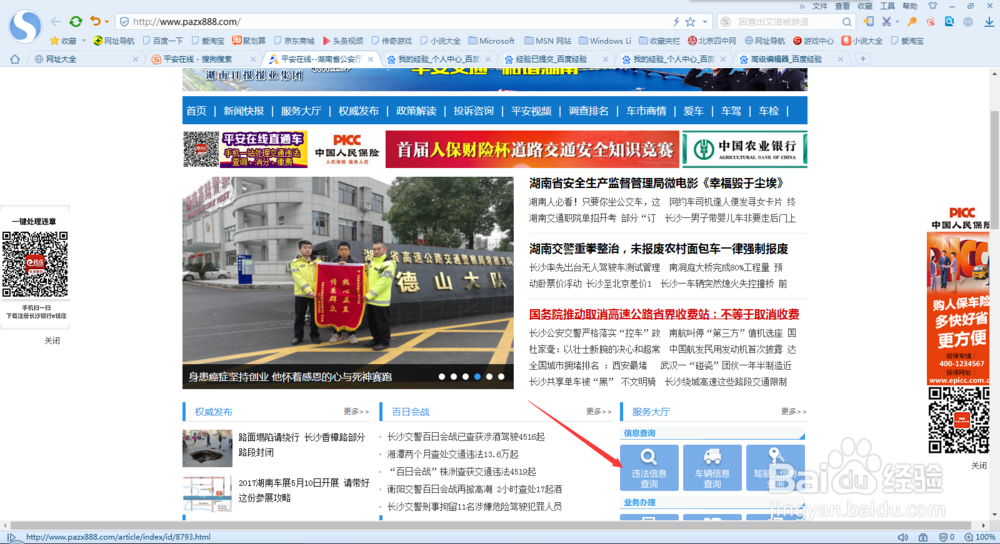Close the 经验已提交_百度经验 tab
The height and width of the screenshot is (544, 1000).
pyautogui.click(x=605, y=59)
